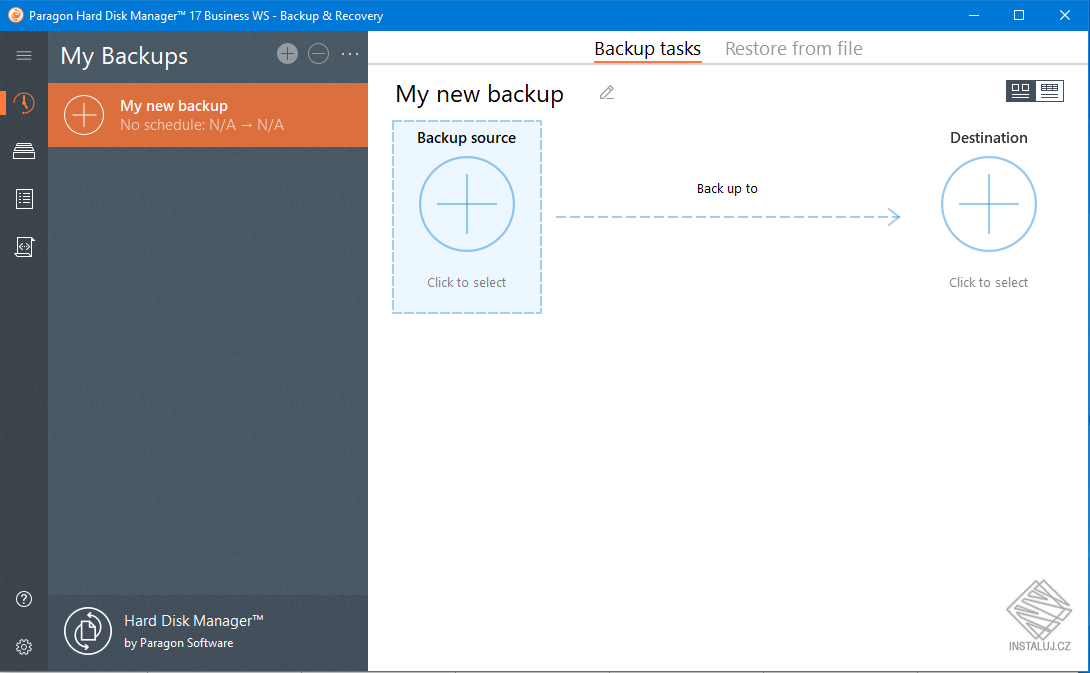
Task: Open the task list sidebar icon
Action: point(24,199)
